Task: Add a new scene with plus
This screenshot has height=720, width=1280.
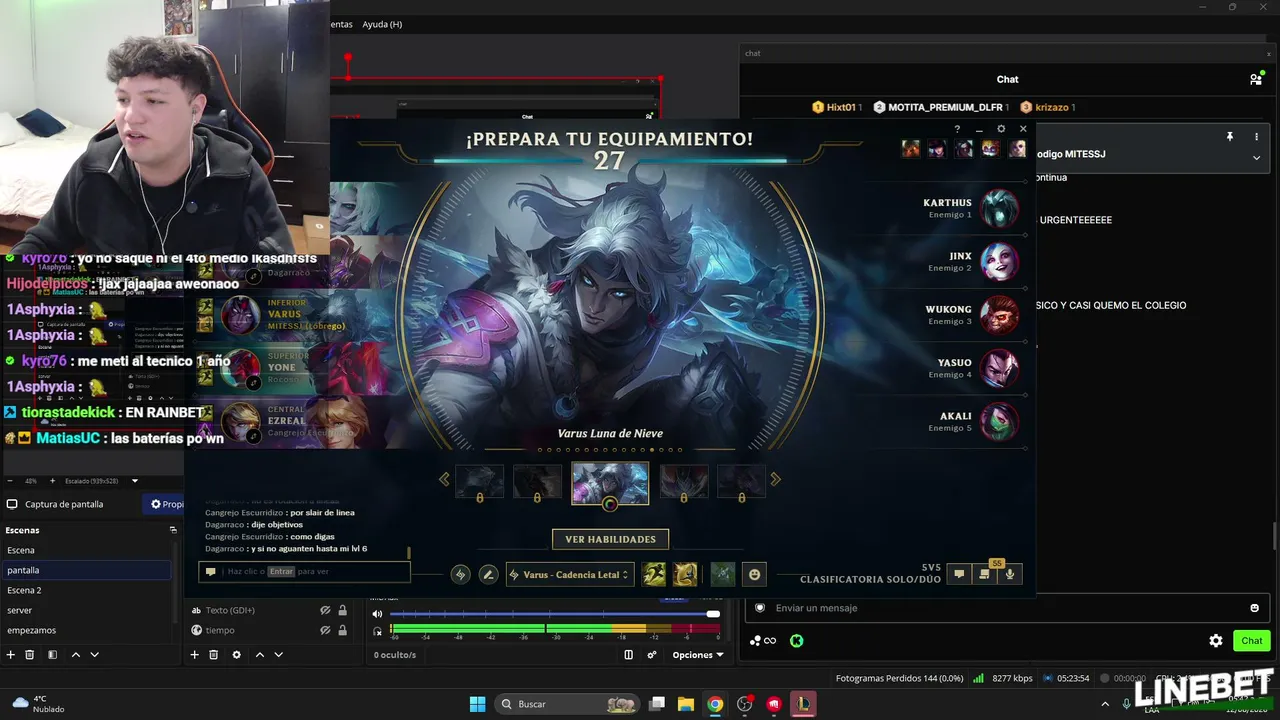Action: (11, 655)
